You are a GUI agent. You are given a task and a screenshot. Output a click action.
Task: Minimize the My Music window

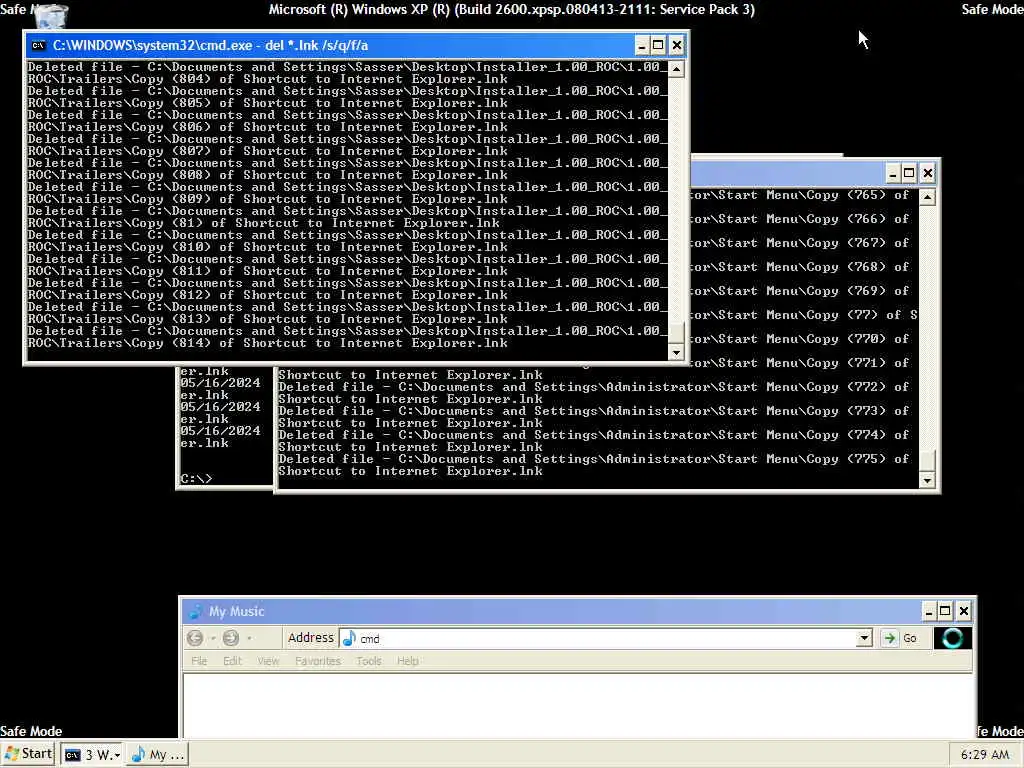[x=928, y=611]
